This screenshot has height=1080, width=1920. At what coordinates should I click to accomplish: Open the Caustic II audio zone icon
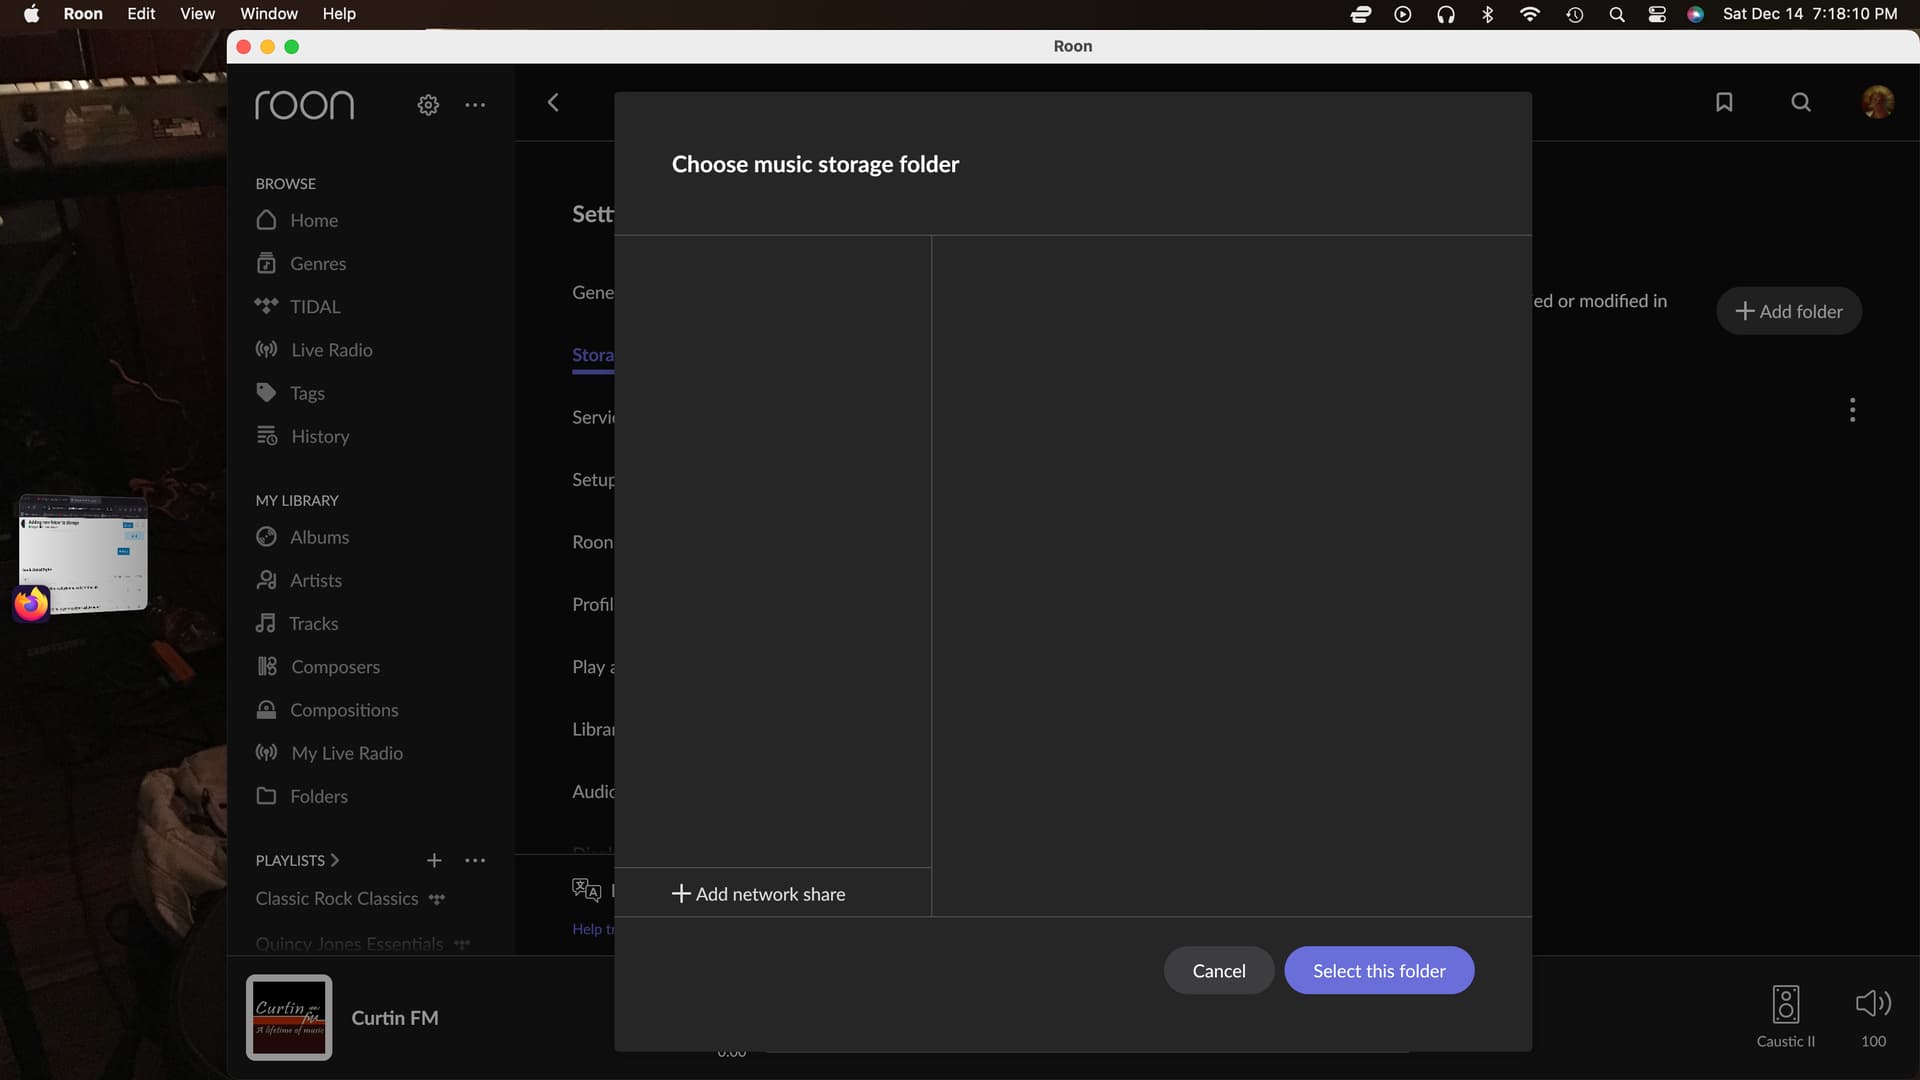coord(1786,1004)
